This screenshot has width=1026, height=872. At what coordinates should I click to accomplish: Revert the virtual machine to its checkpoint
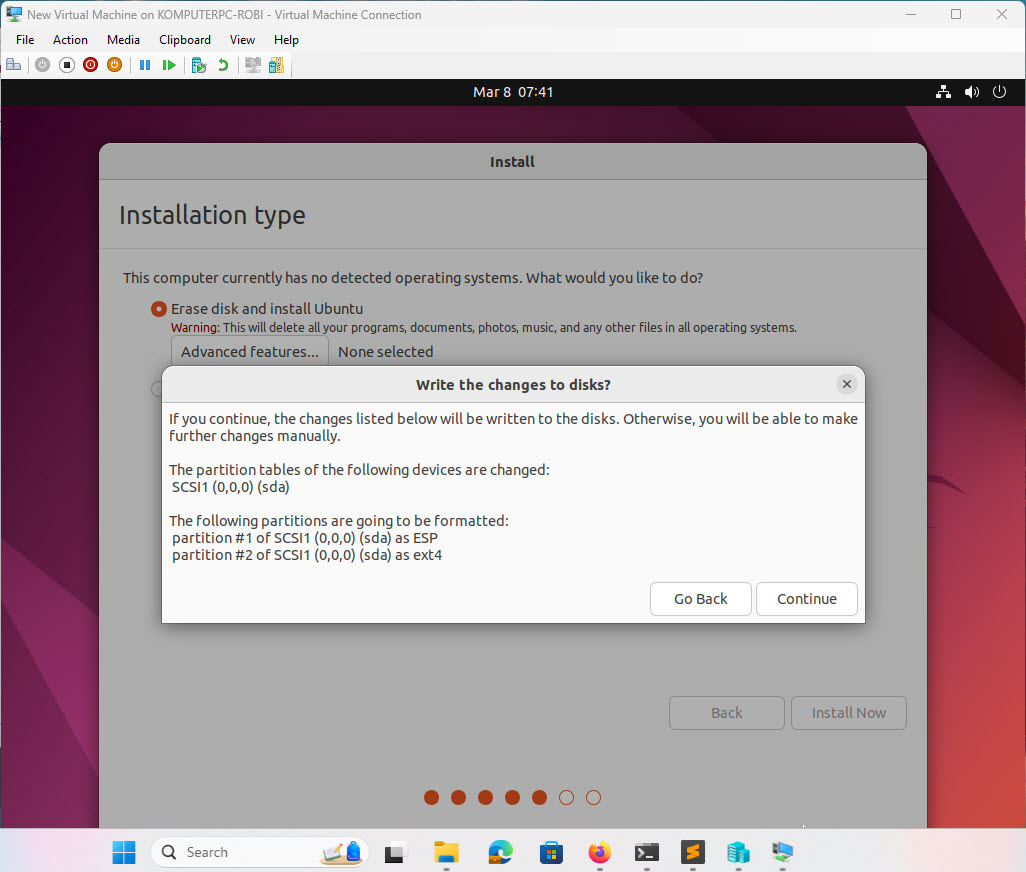(222, 64)
